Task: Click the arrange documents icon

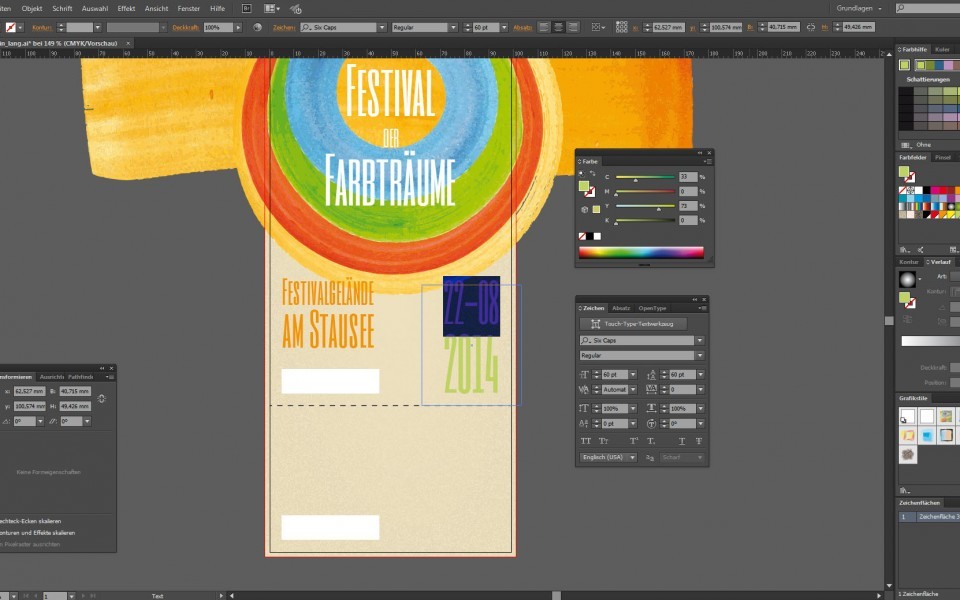Action: click(x=271, y=9)
